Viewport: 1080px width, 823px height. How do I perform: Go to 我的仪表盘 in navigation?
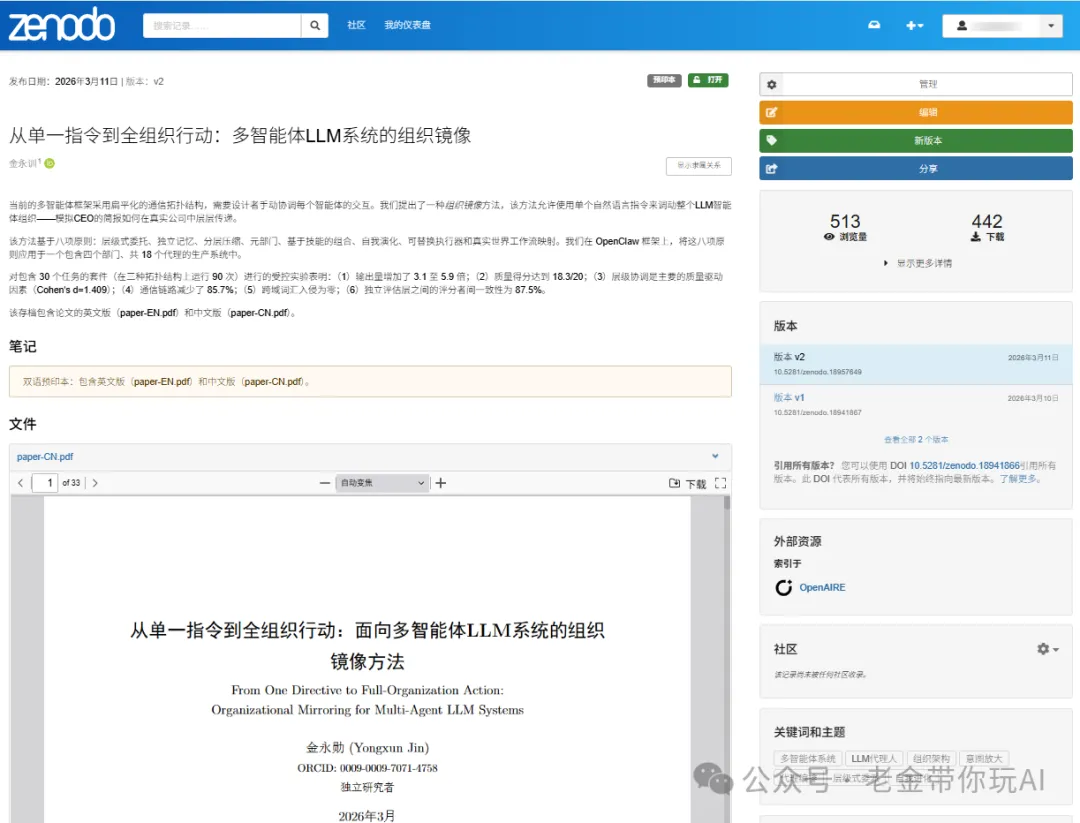point(407,26)
